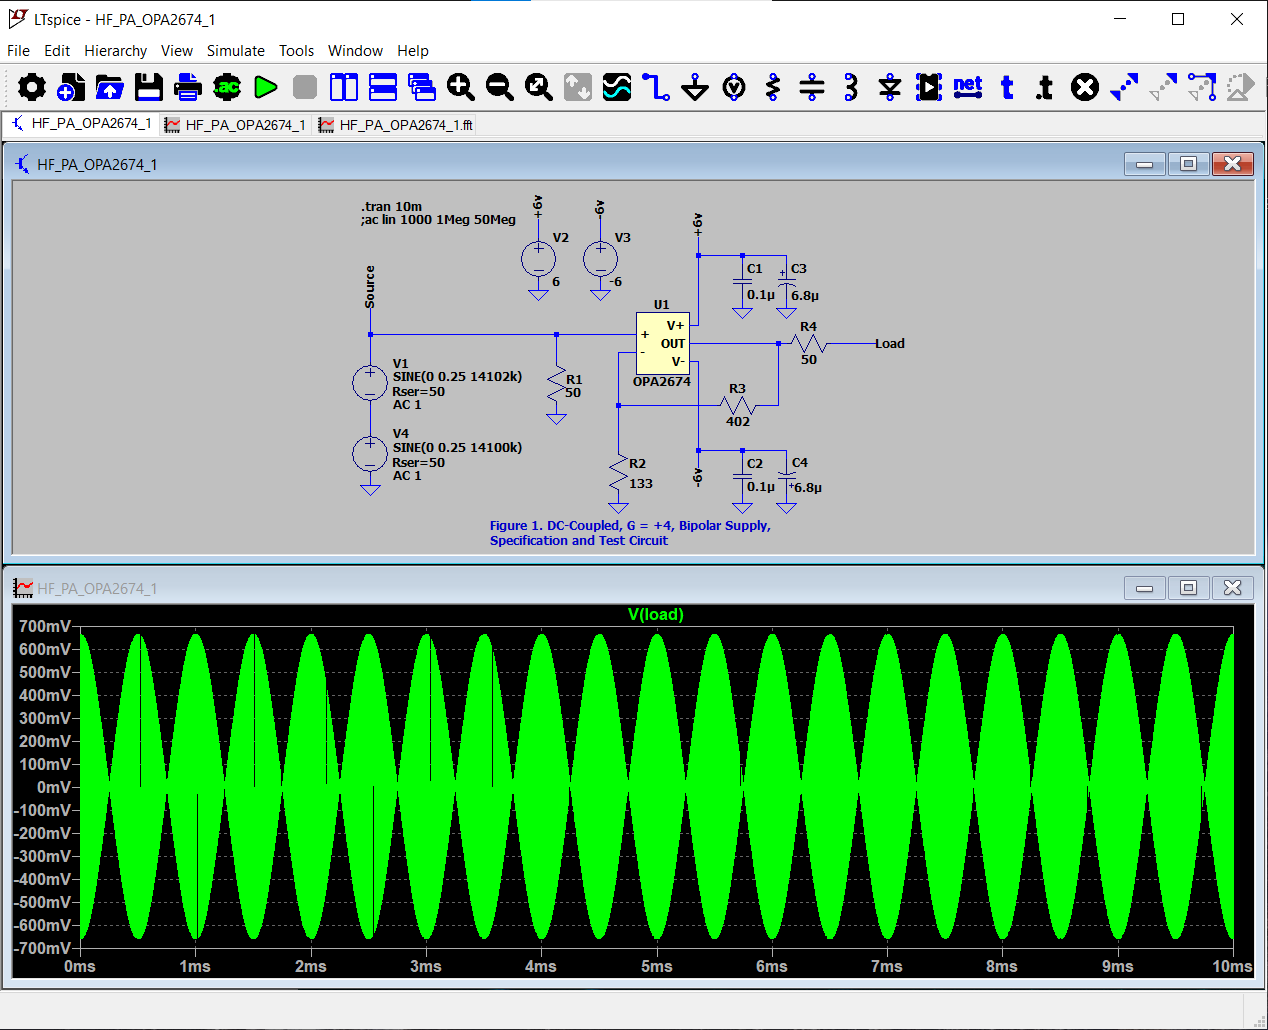Tile windows horizontally using the toolbar icon

pos(383,88)
